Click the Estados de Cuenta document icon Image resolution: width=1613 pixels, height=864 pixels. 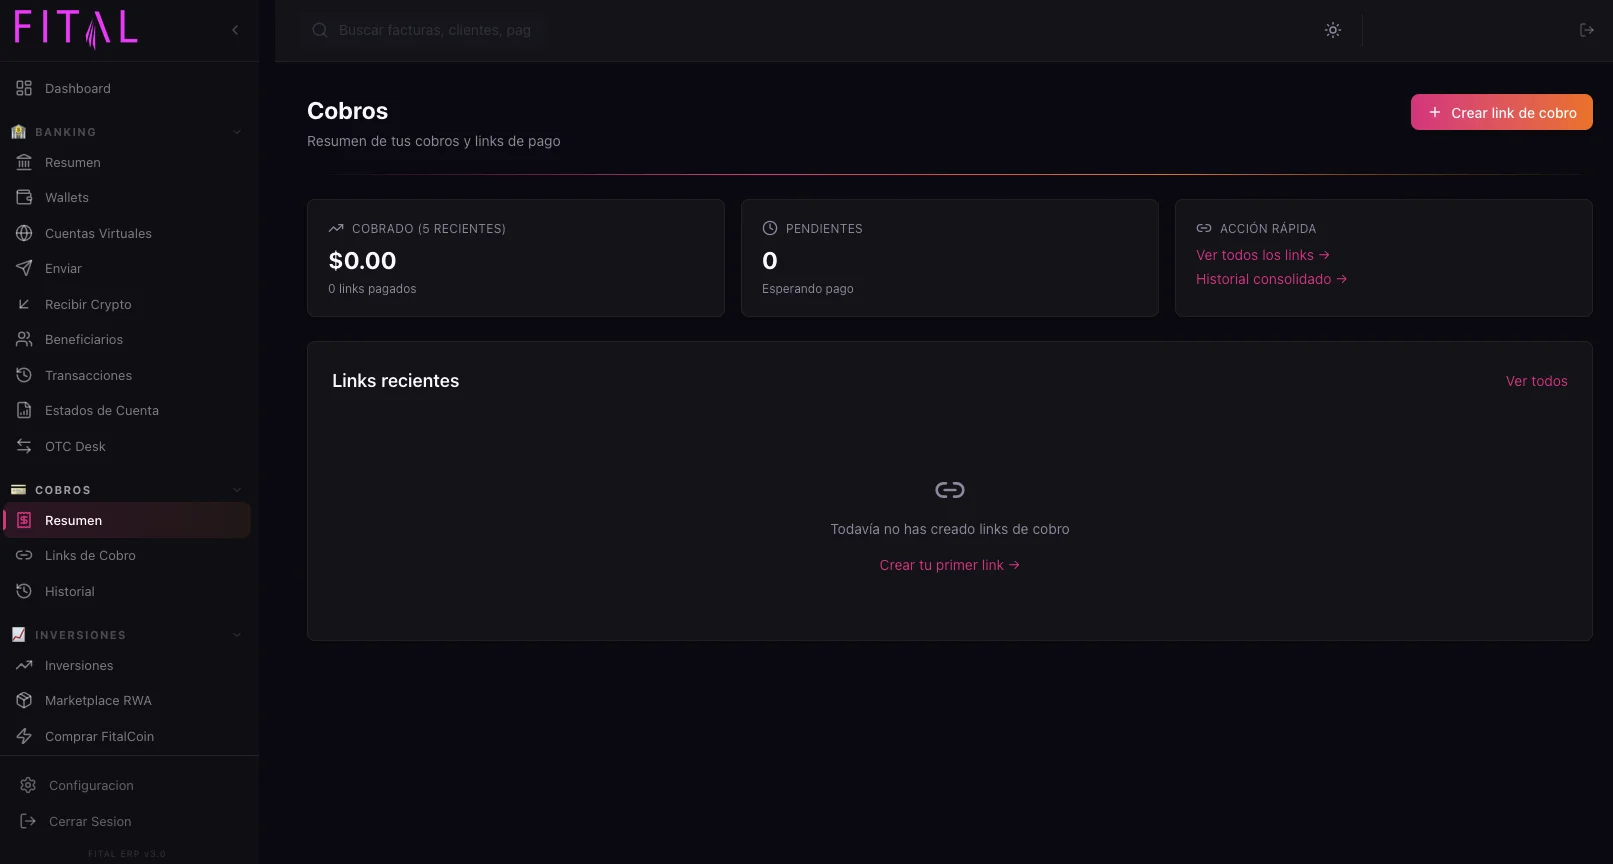tap(24, 410)
